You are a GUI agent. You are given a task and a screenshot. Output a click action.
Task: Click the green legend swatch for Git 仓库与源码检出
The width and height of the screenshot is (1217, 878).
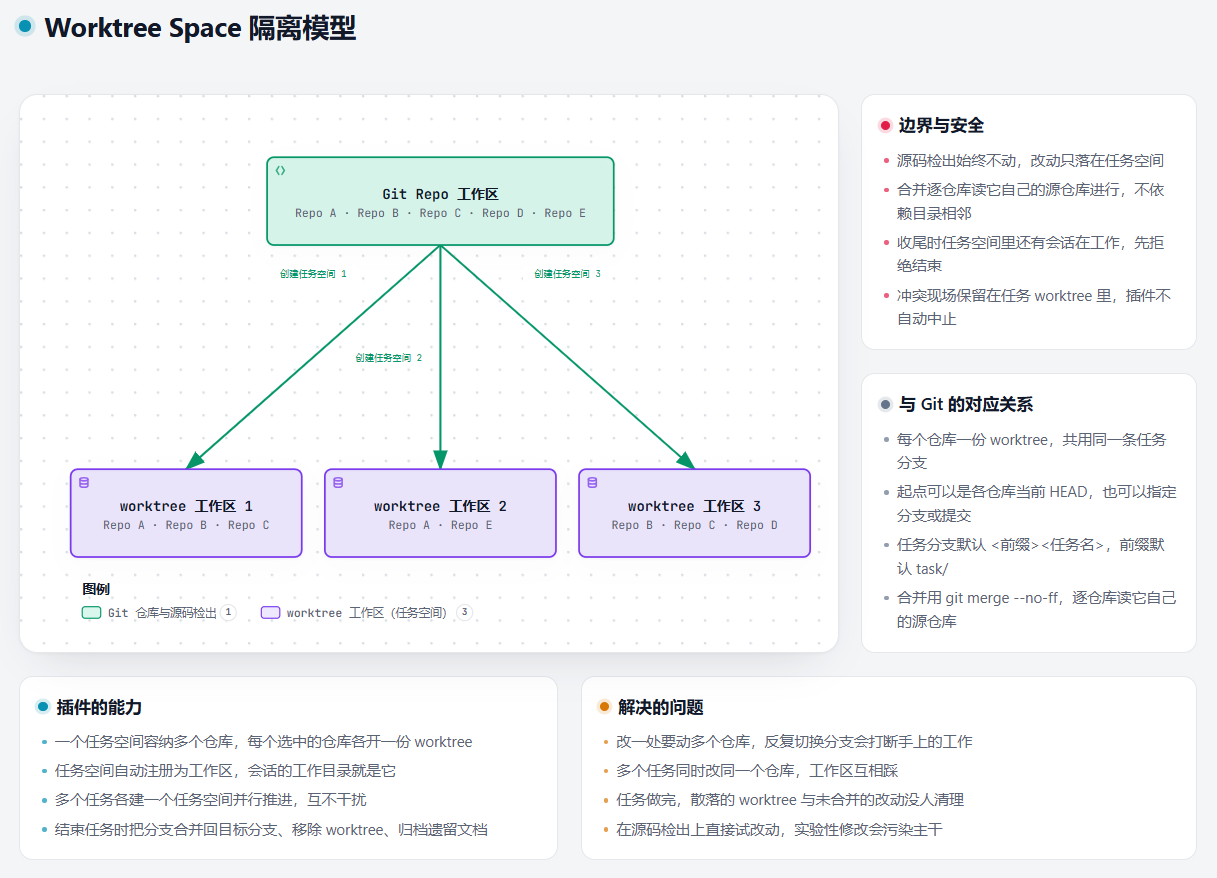point(91,613)
